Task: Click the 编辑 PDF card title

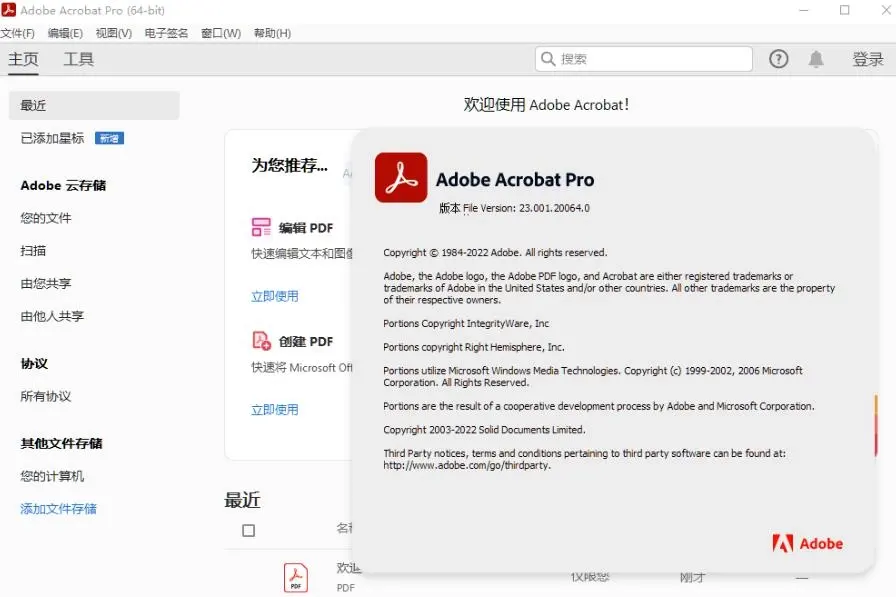Action: [306, 227]
